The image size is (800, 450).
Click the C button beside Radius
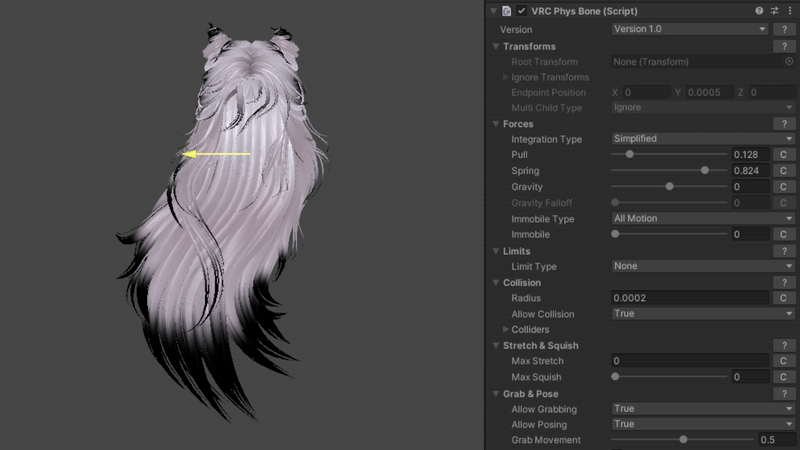click(x=785, y=298)
